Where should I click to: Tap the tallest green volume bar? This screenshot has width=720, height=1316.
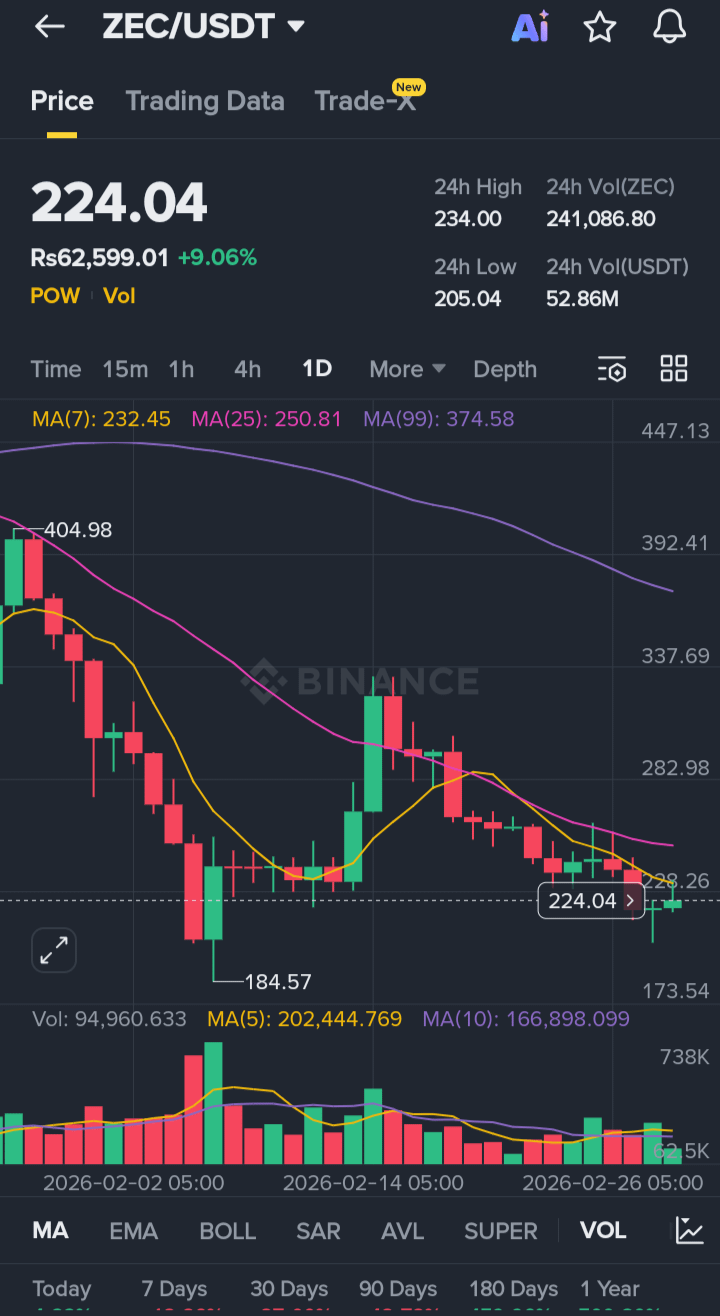[x=213, y=1103]
